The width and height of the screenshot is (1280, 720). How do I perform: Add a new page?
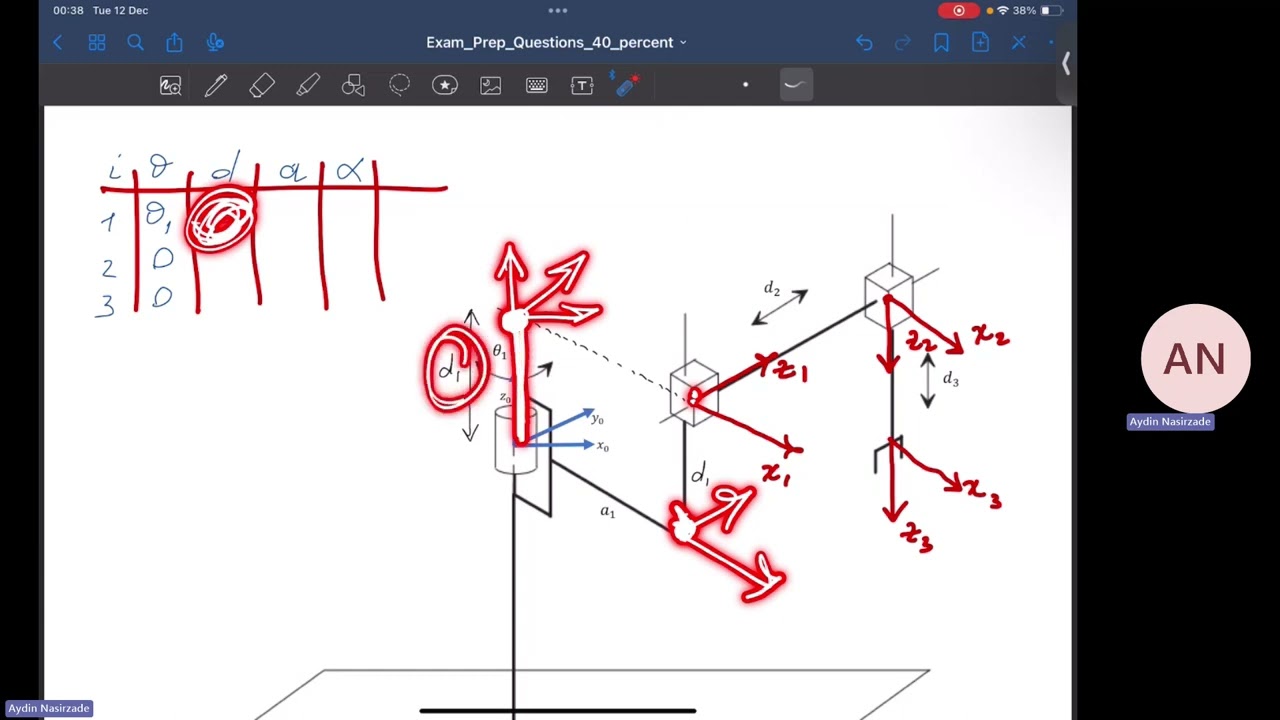point(980,42)
